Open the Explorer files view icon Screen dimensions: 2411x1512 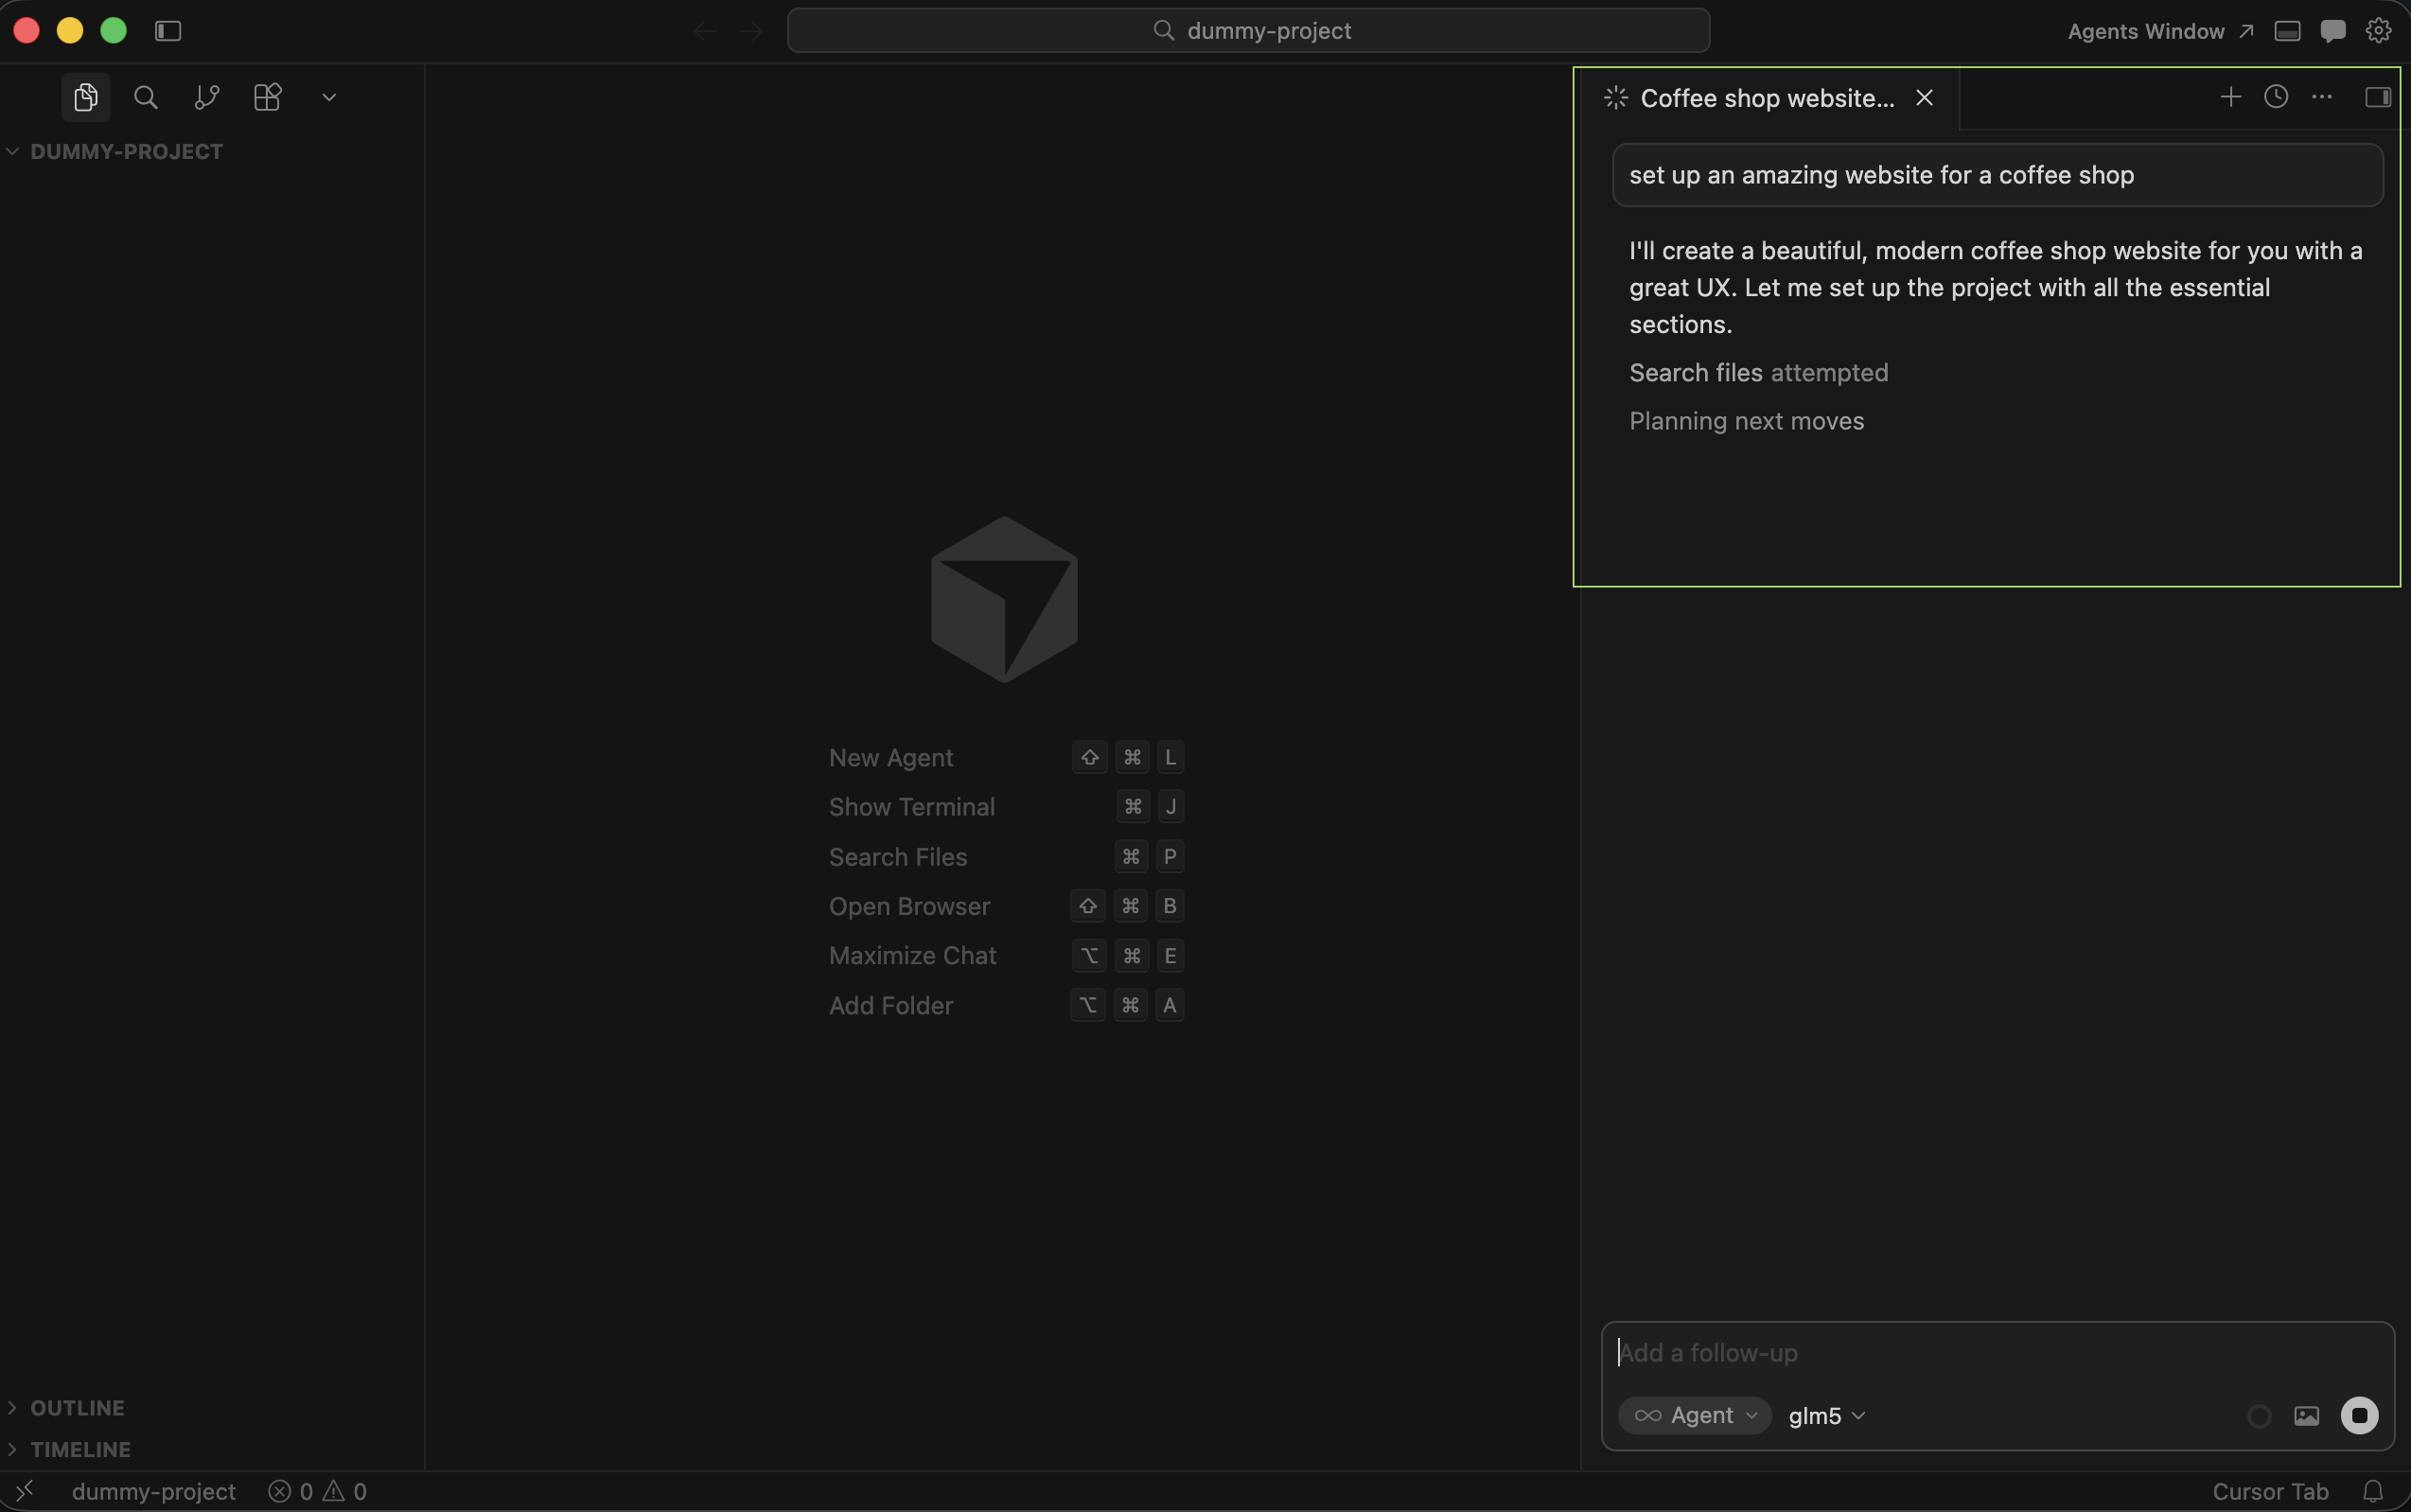click(86, 97)
